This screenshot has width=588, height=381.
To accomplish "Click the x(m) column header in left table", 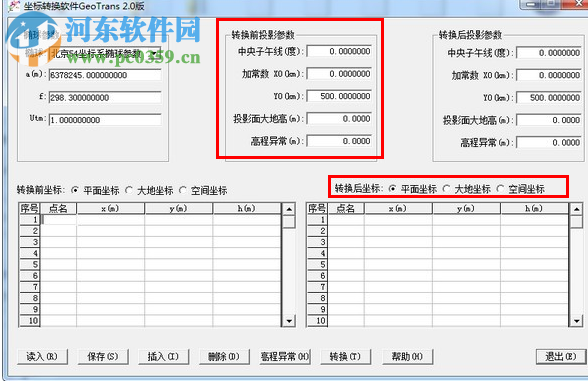I will click(111, 208).
